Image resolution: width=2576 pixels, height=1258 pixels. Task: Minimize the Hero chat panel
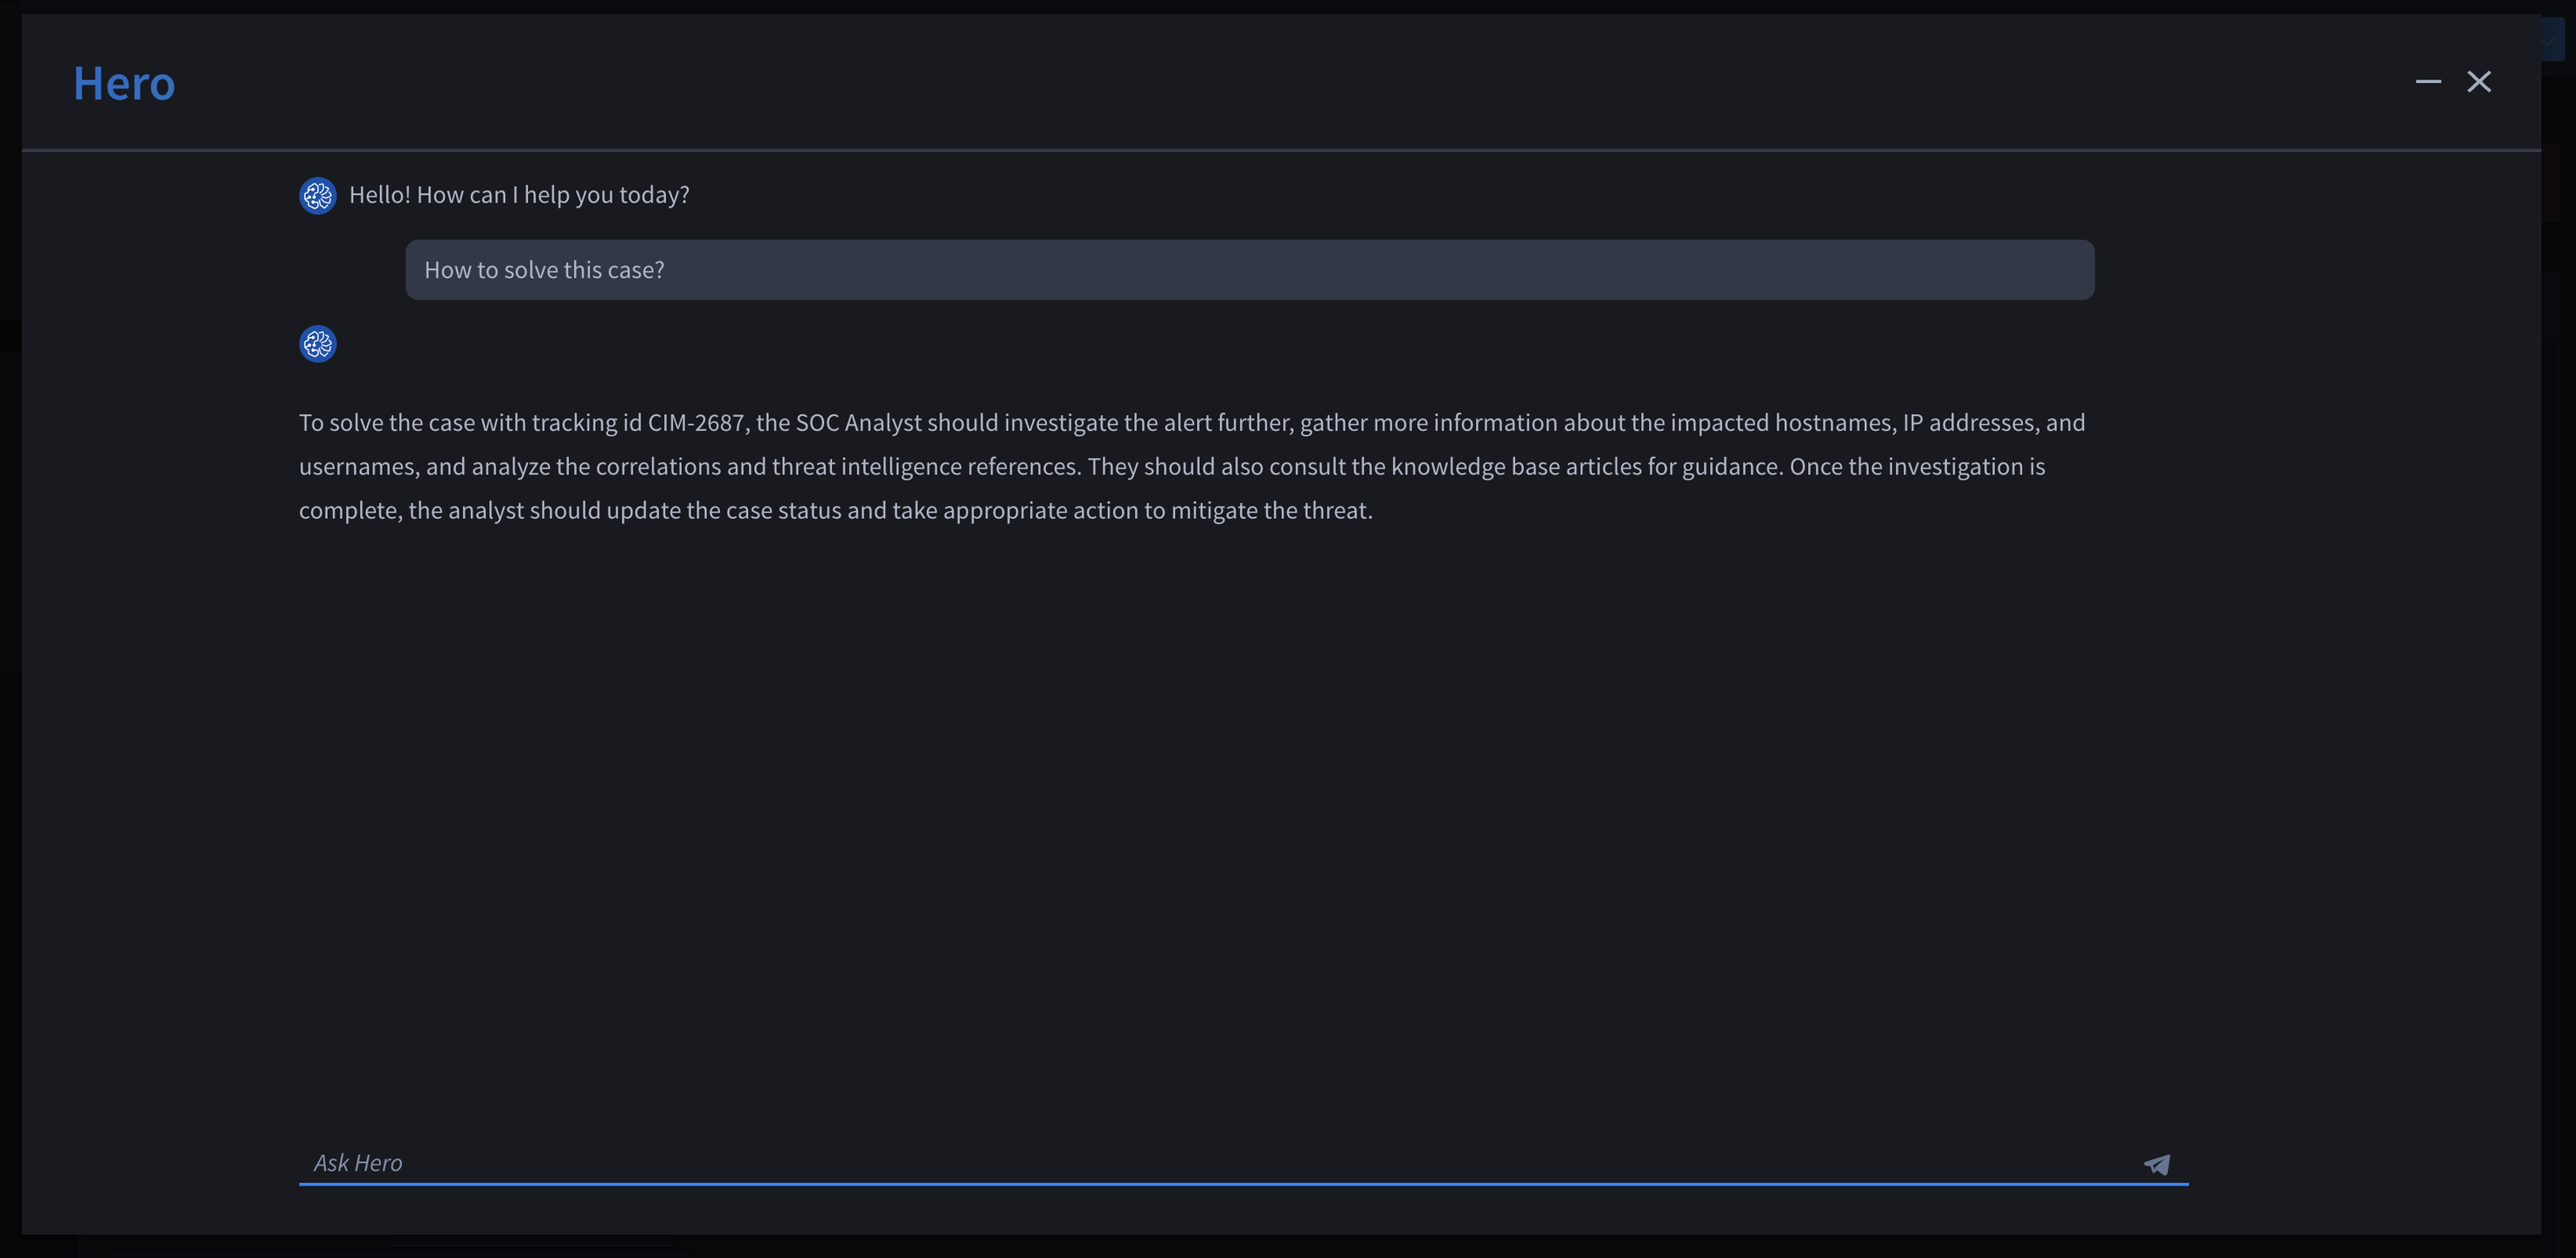[2428, 82]
